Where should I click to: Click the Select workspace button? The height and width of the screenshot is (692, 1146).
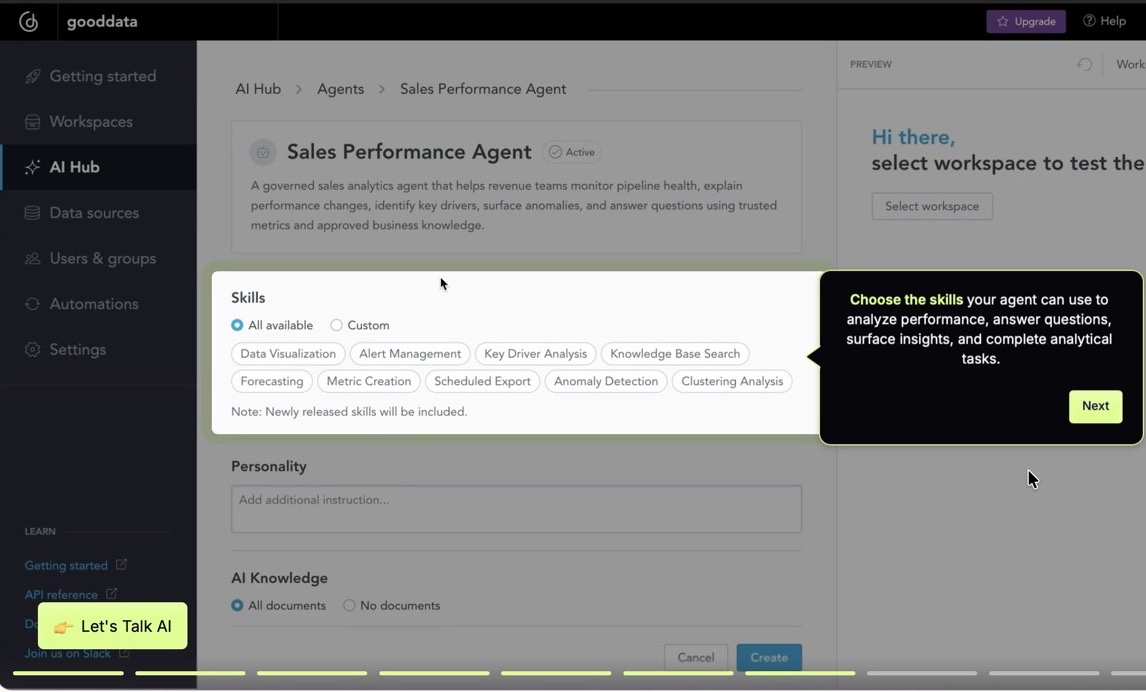tap(932, 206)
